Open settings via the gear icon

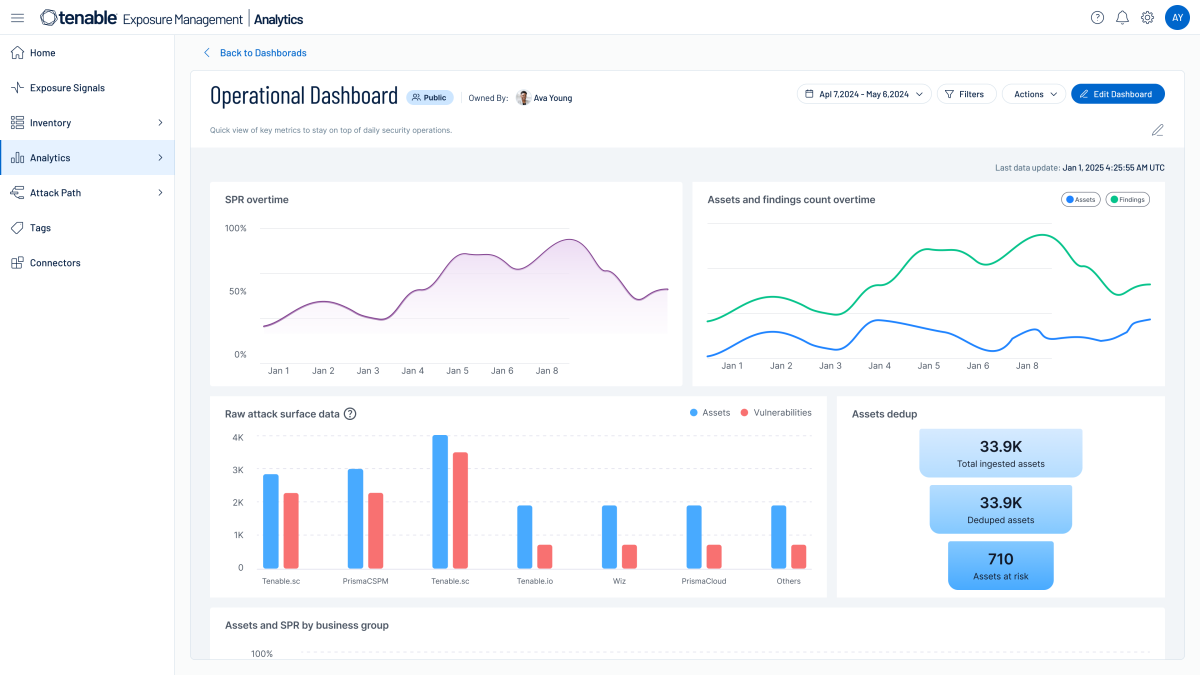(x=1147, y=17)
